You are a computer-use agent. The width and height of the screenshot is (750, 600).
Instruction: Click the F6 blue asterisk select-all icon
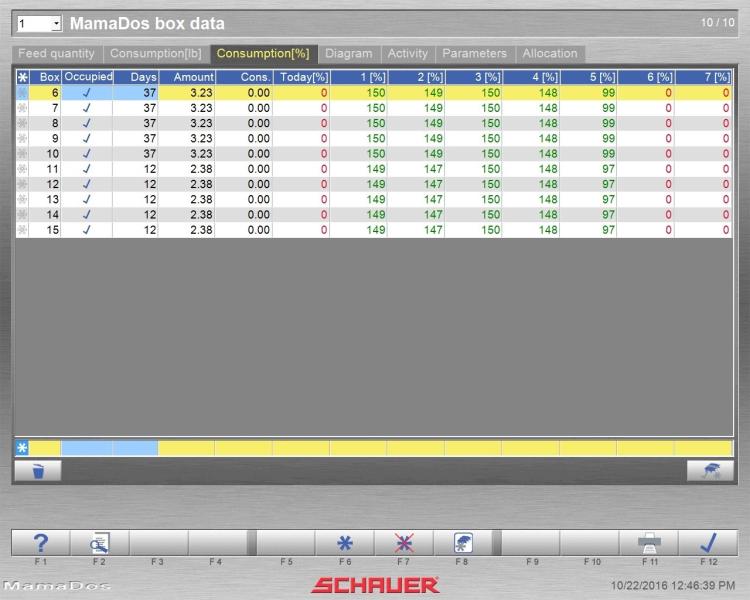tap(345, 543)
